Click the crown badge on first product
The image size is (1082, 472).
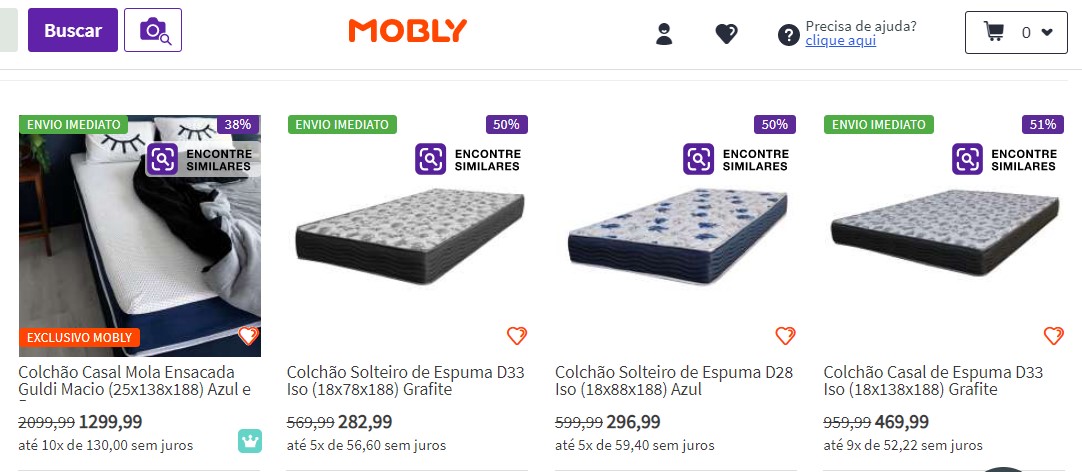coord(249,440)
